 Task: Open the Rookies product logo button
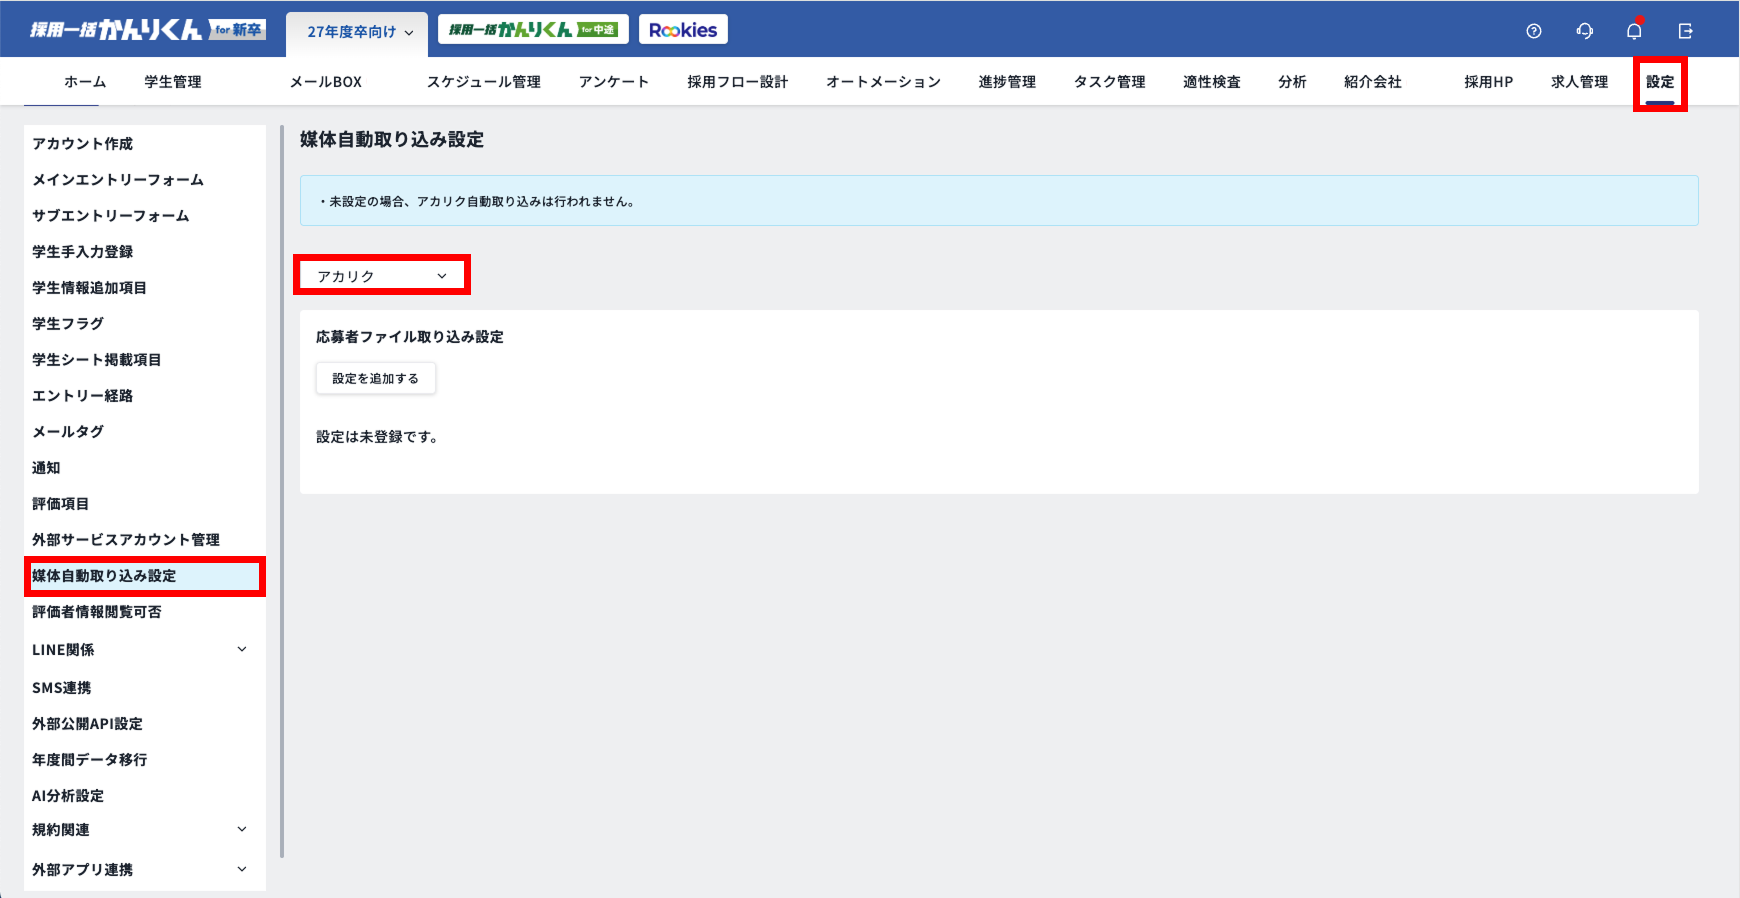[x=683, y=30]
